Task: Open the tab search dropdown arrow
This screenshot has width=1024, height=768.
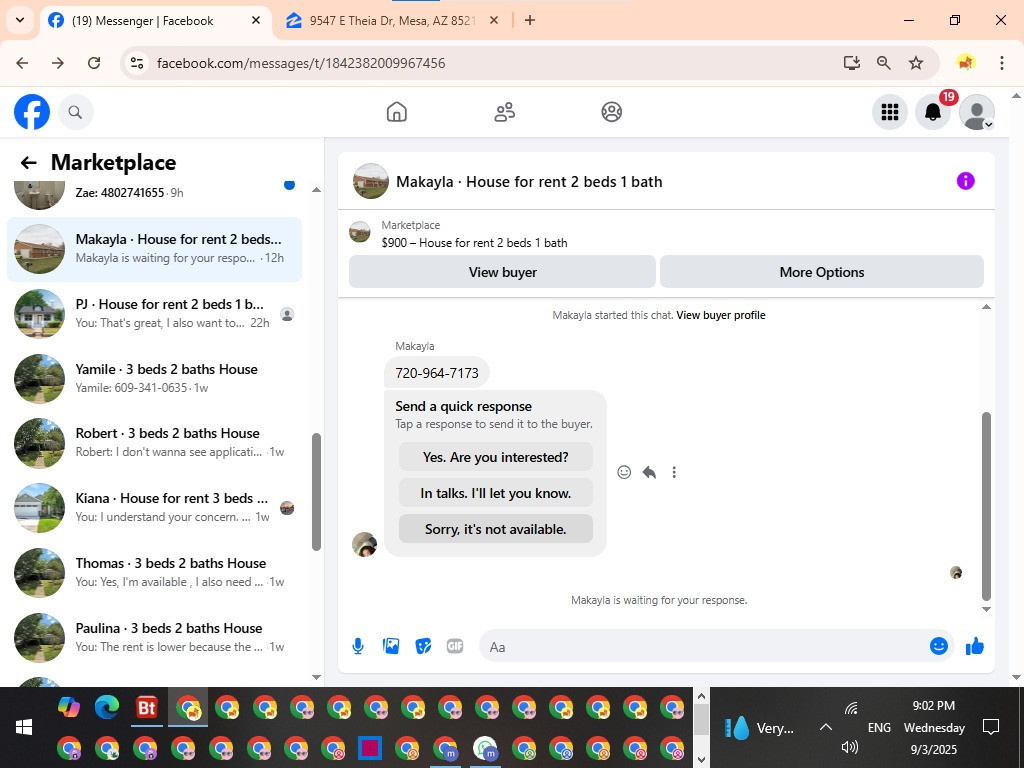Action: tap(20, 20)
